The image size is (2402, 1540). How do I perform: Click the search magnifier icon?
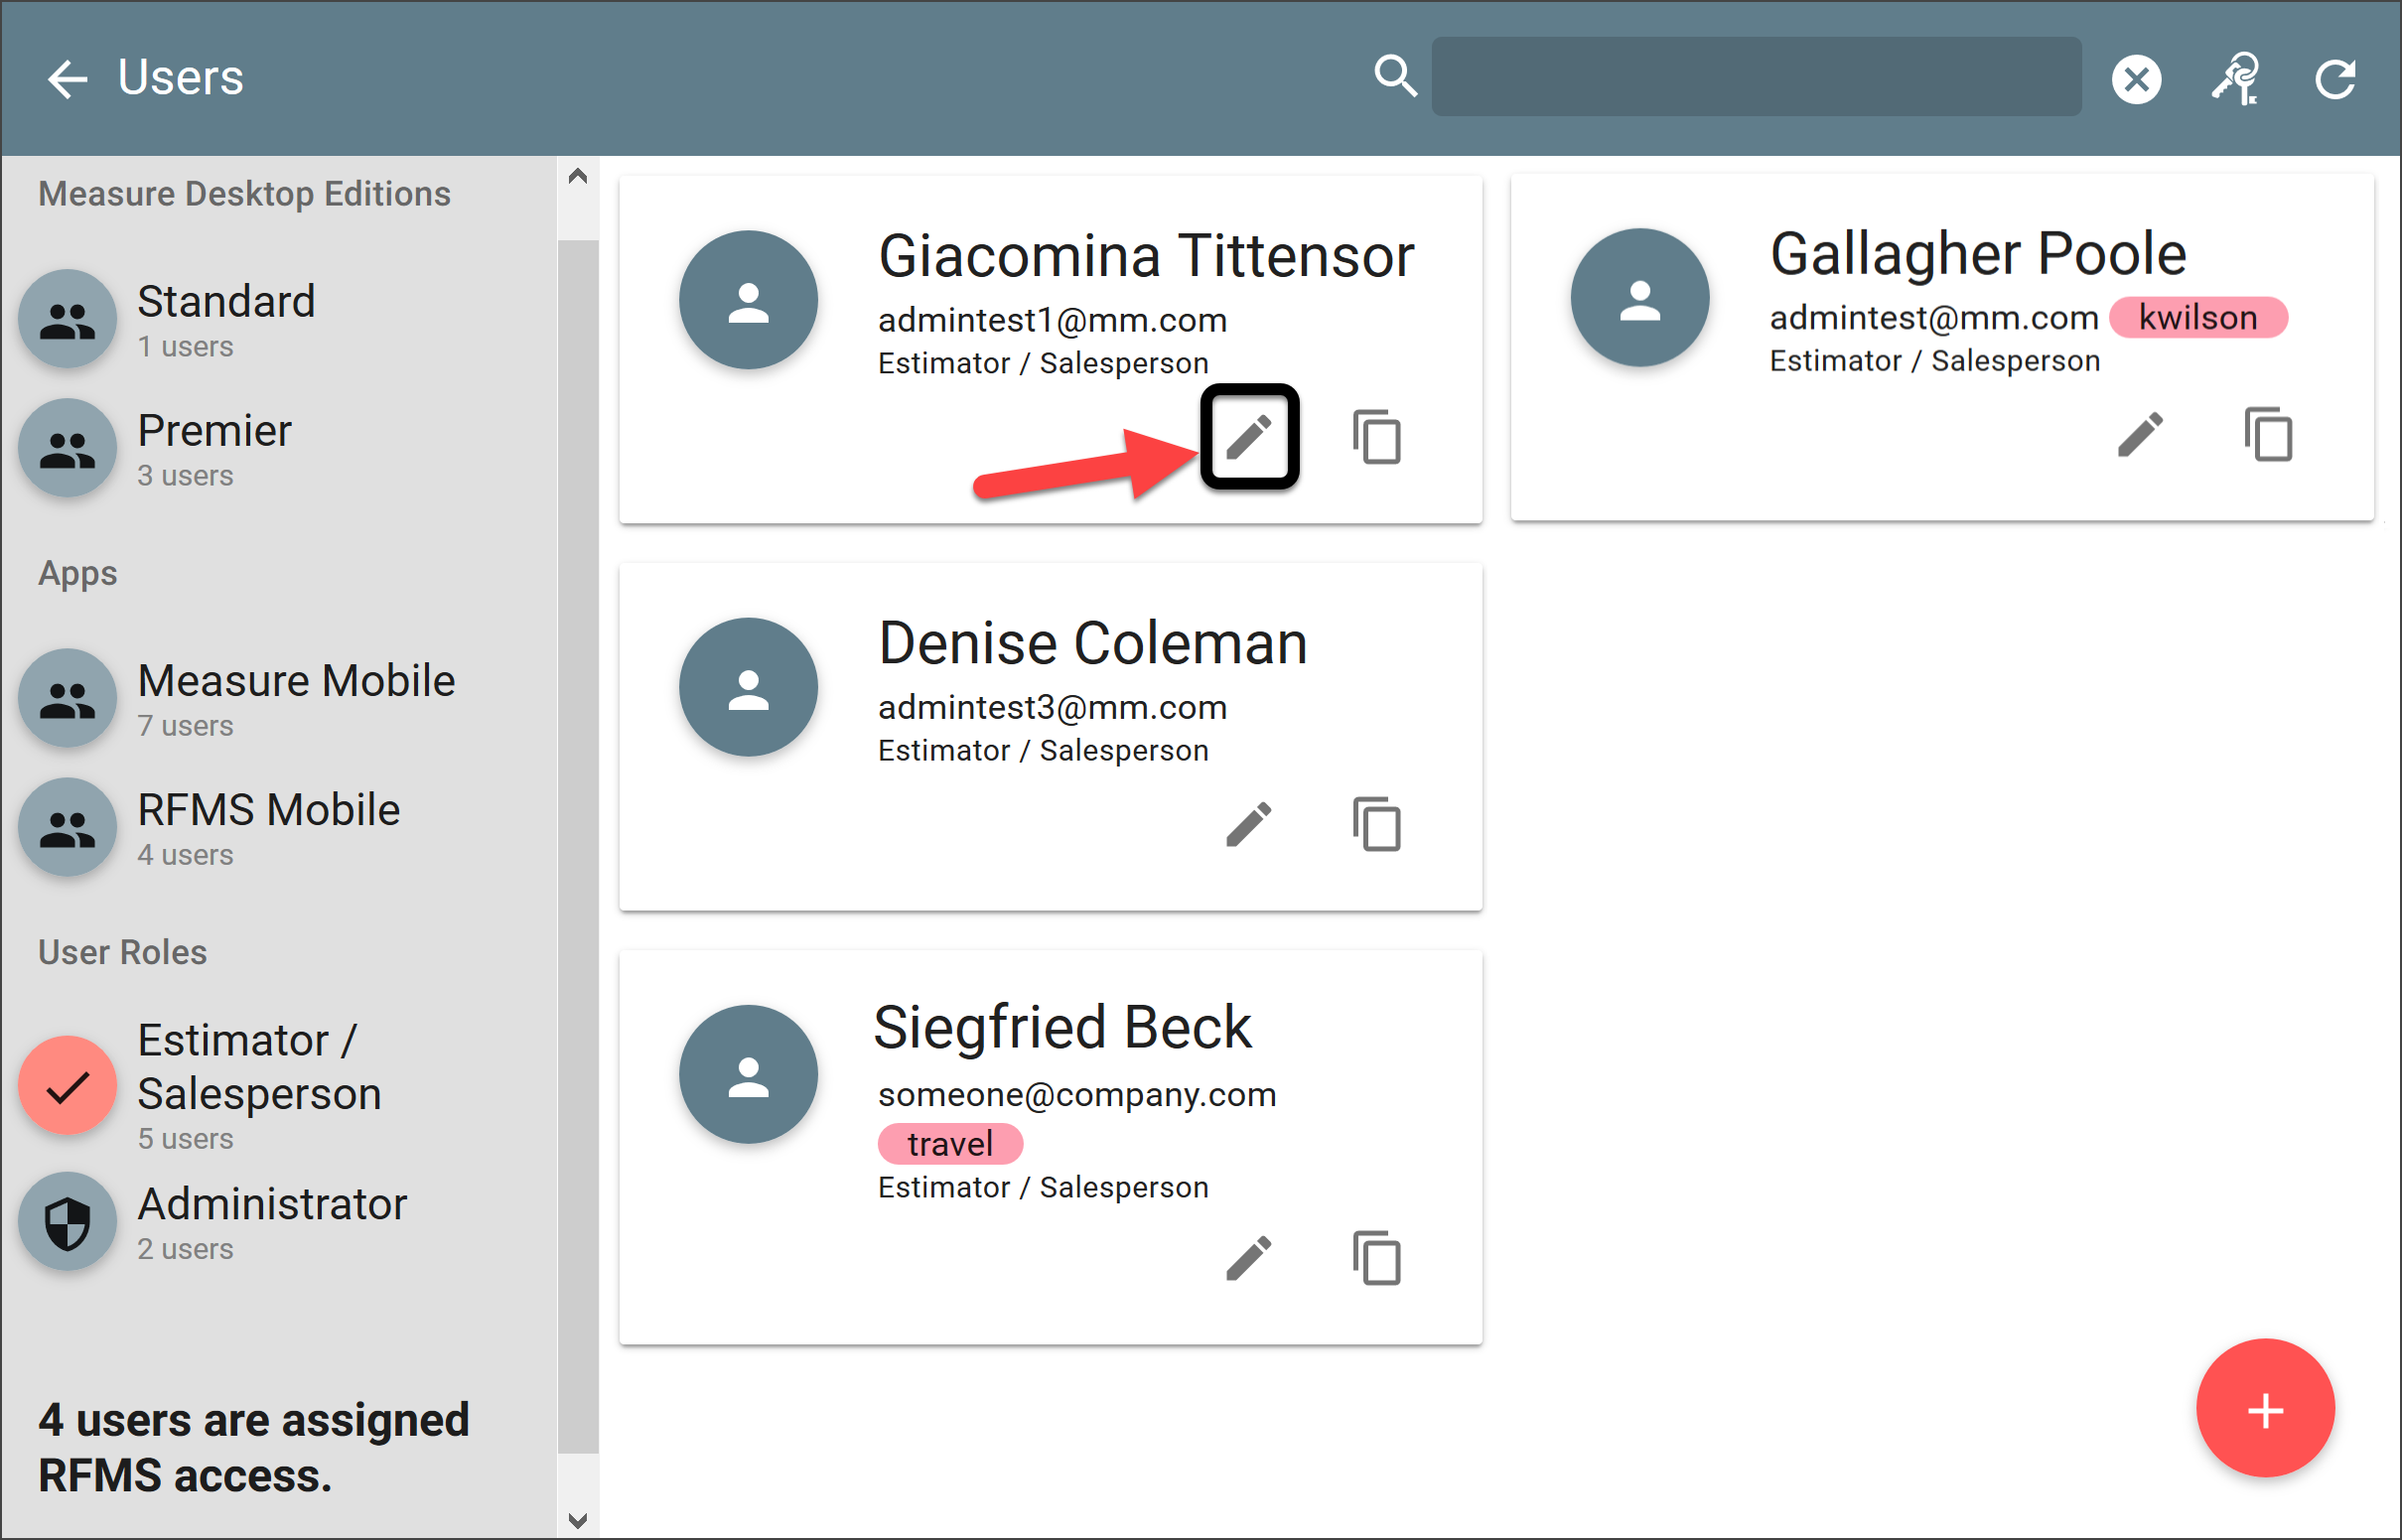[1394, 76]
